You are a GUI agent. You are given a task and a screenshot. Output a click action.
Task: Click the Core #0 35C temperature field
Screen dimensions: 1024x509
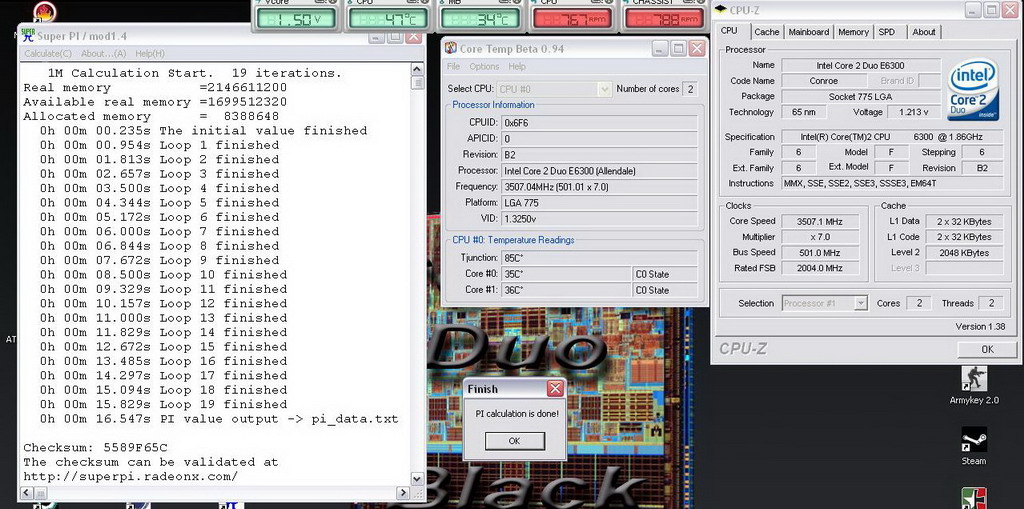pyautogui.click(x=566, y=274)
